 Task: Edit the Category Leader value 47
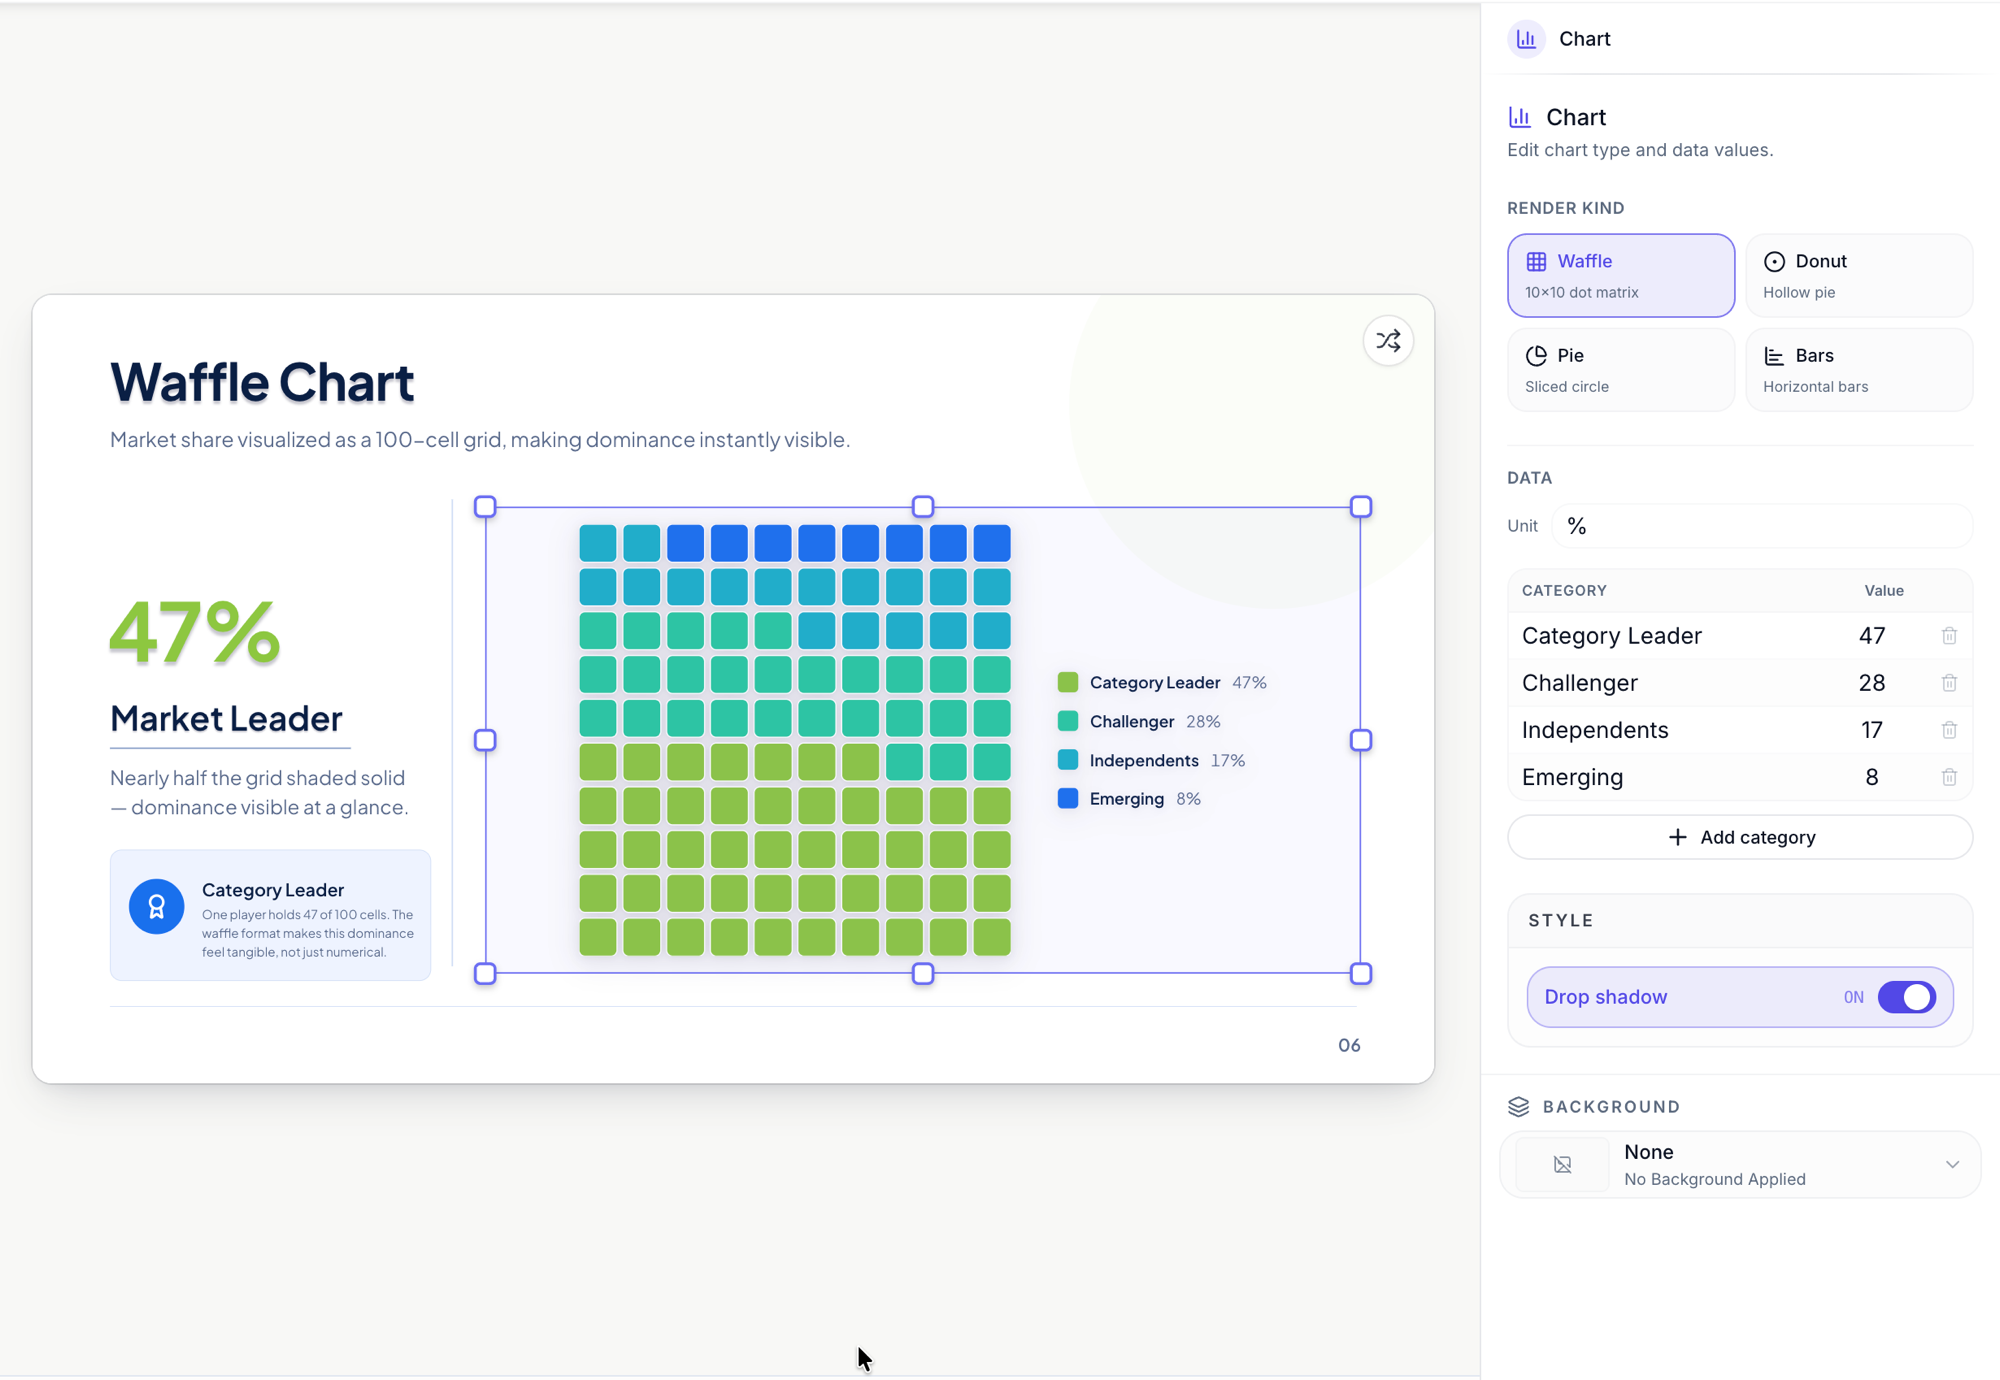pos(1872,636)
